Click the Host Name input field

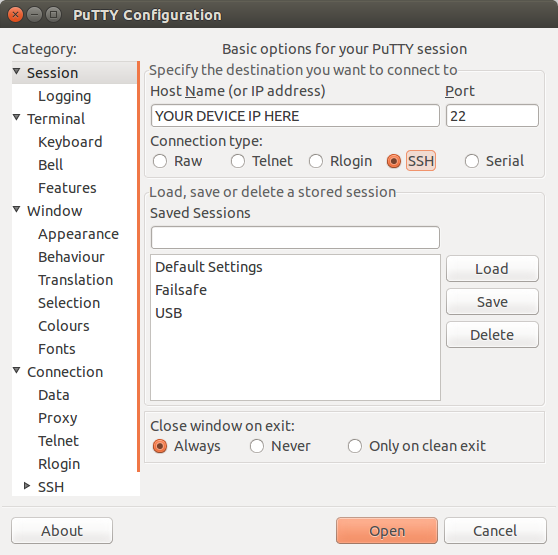(x=295, y=116)
